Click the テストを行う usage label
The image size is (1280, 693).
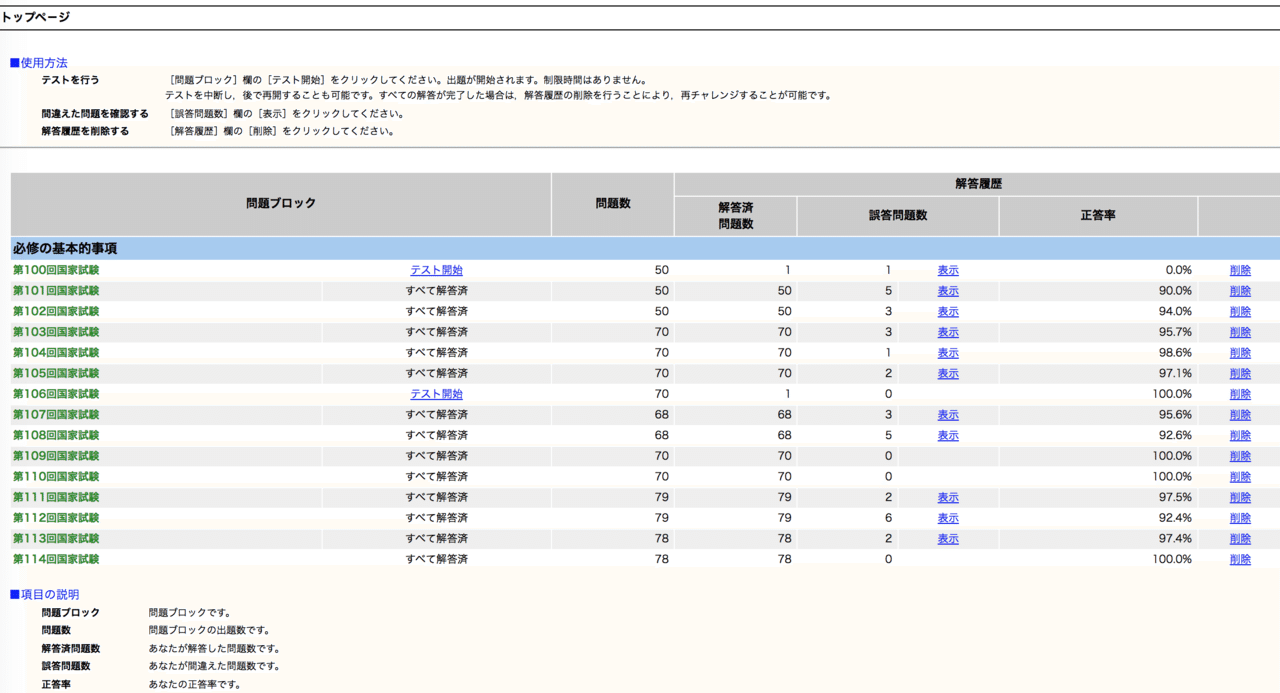70,80
